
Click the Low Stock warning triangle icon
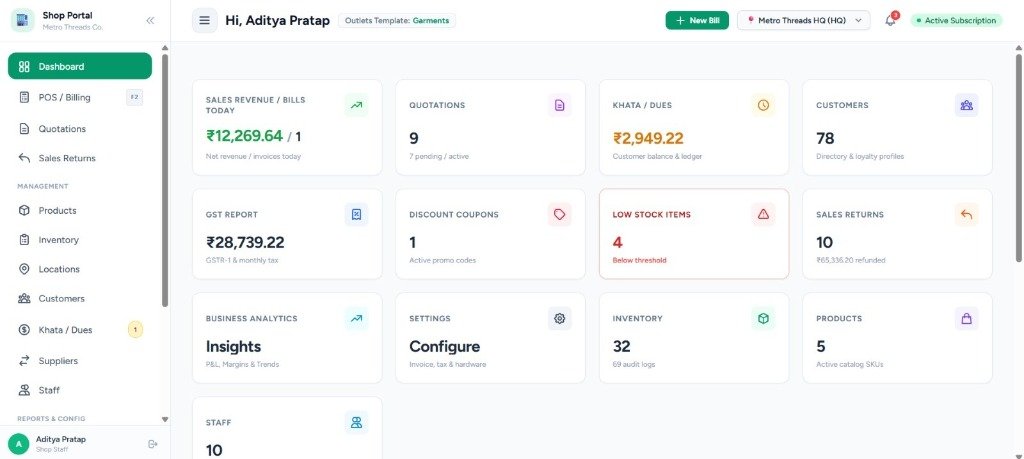click(x=763, y=214)
